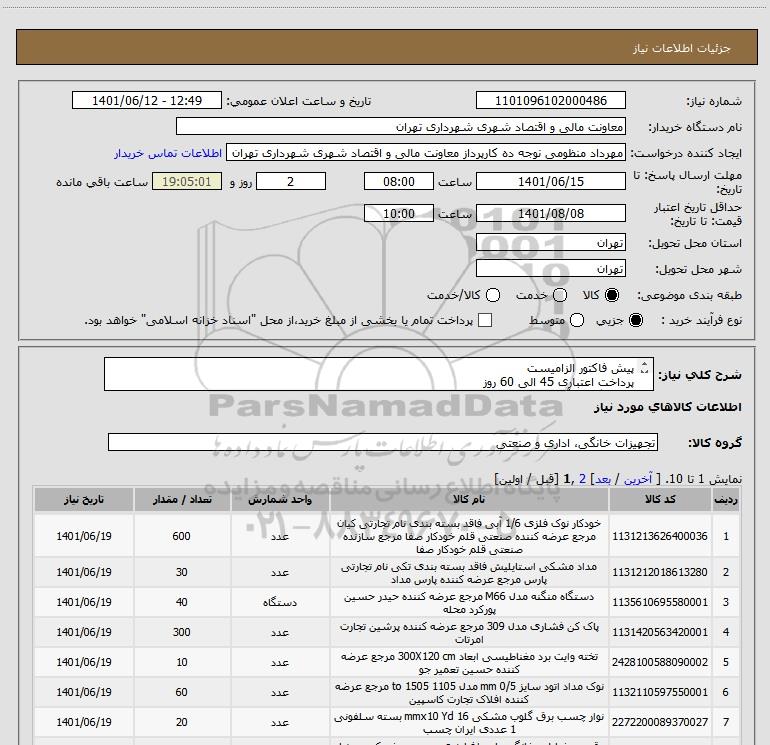
Task: Click the remaining days field showing 2
Action: [291, 181]
